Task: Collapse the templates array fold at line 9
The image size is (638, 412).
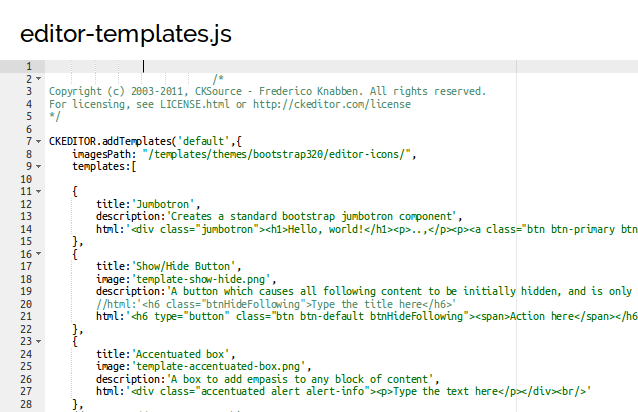Action: [39, 166]
